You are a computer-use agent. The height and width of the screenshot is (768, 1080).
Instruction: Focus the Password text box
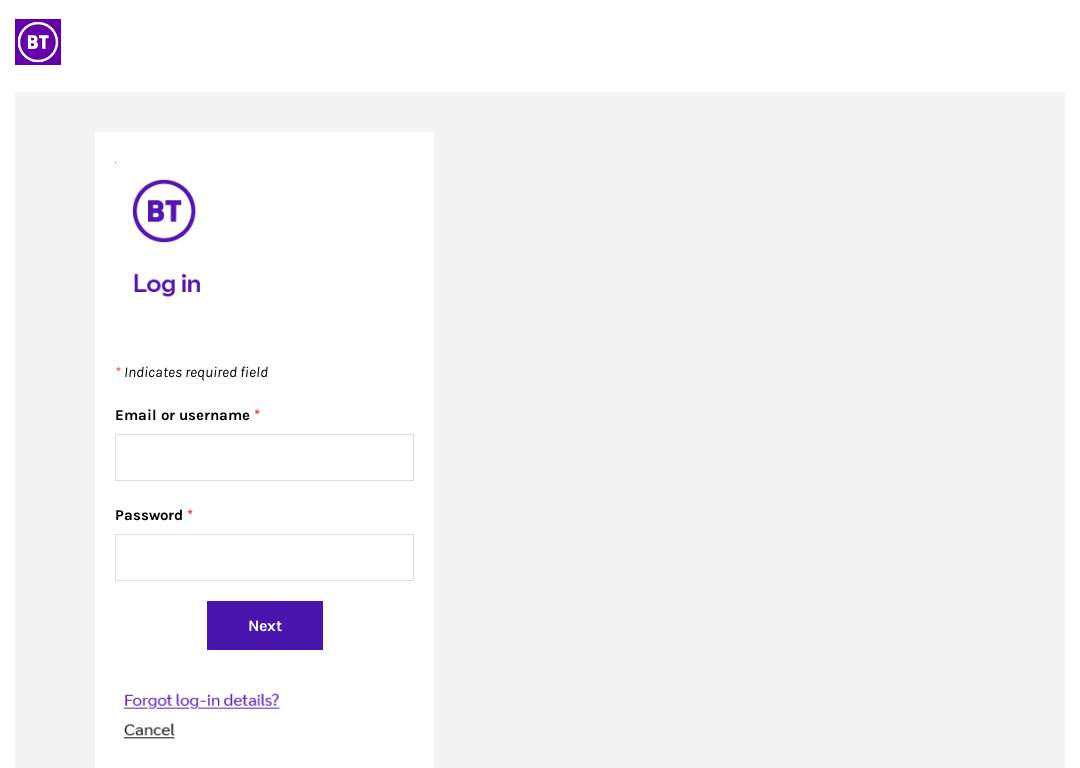264,557
